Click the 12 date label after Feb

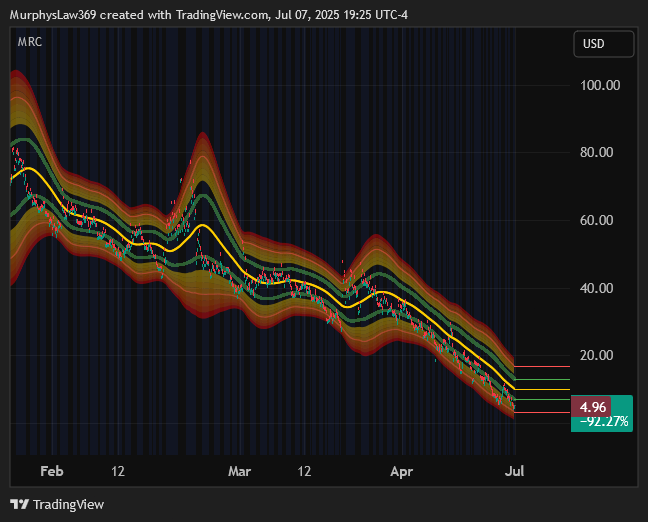click(118, 471)
